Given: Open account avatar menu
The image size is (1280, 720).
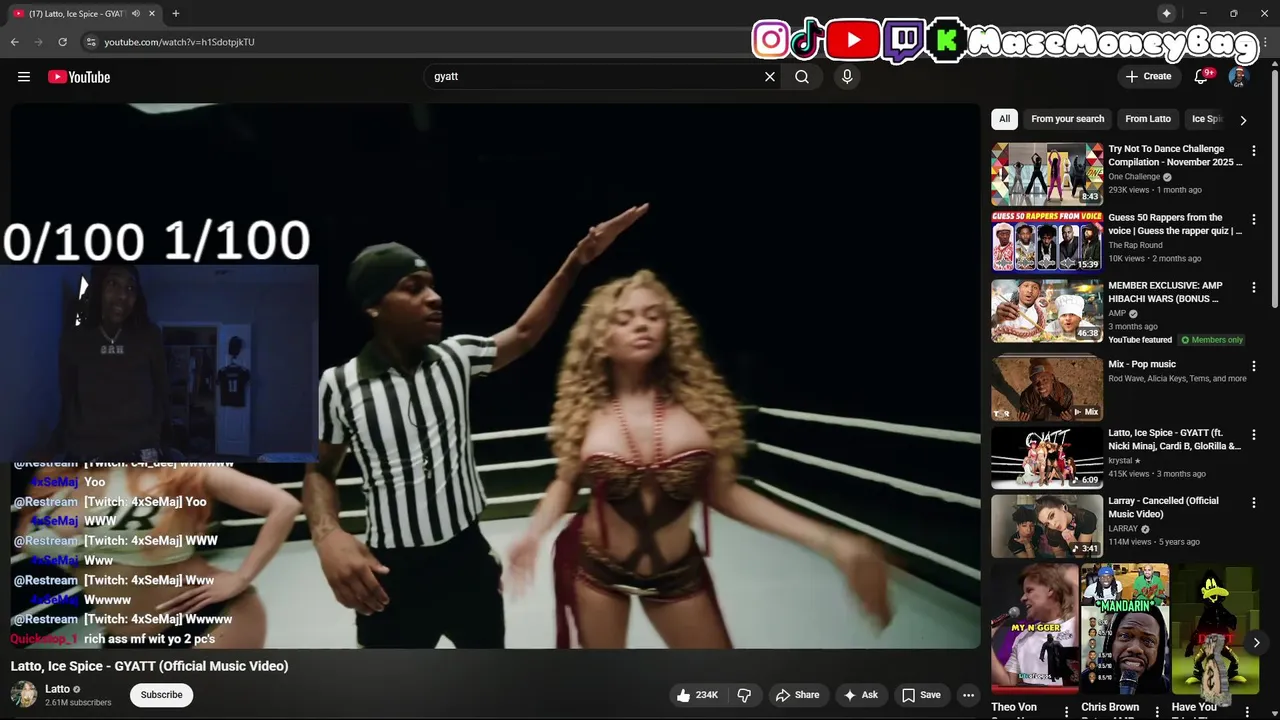Looking at the screenshot, I should [1238, 77].
